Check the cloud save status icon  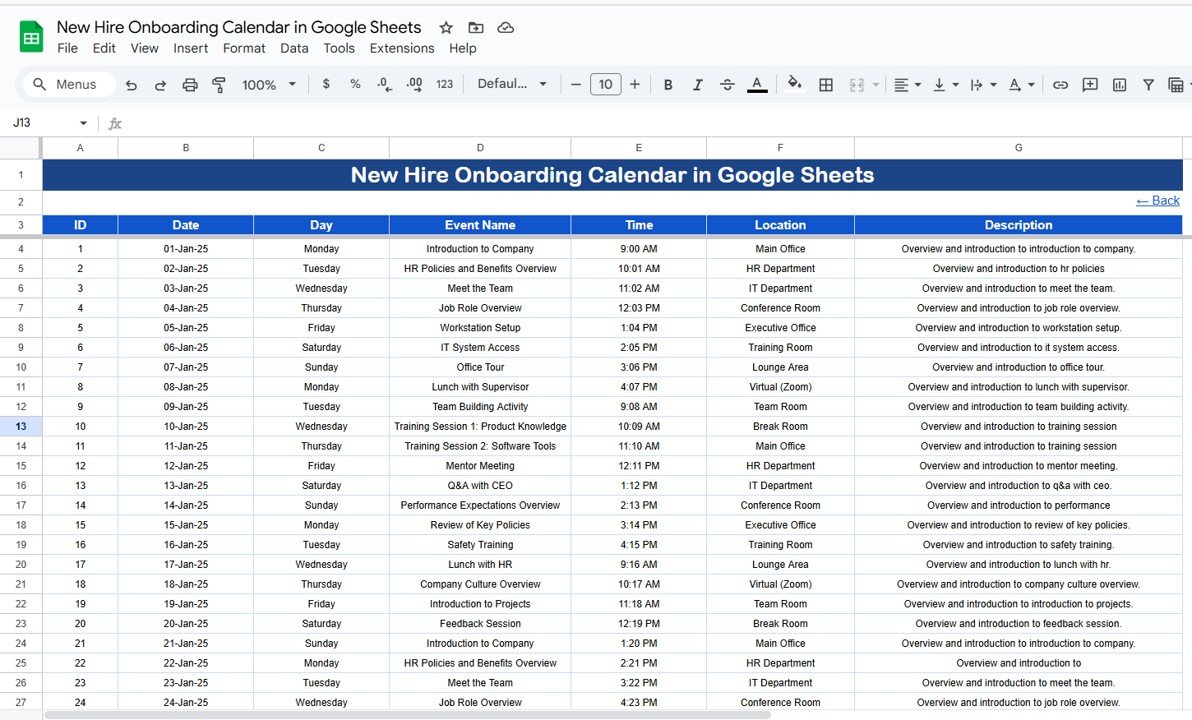(506, 28)
